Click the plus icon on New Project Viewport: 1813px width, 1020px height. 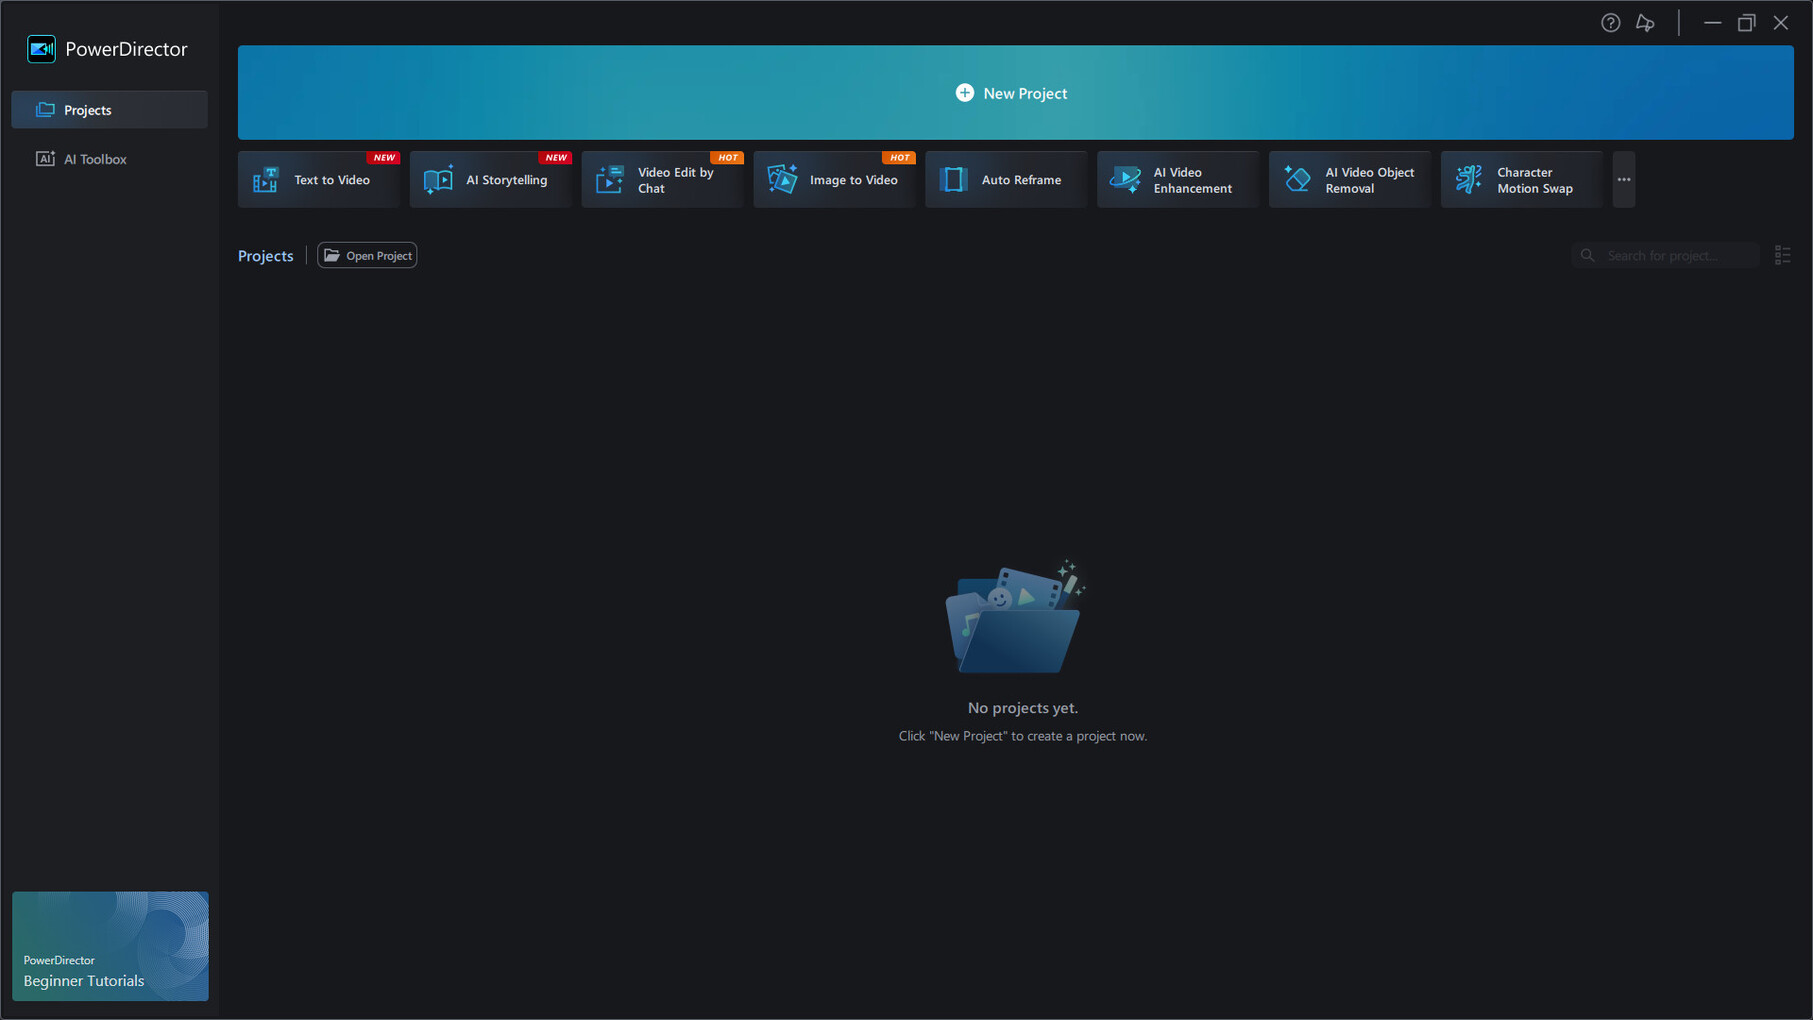(964, 93)
